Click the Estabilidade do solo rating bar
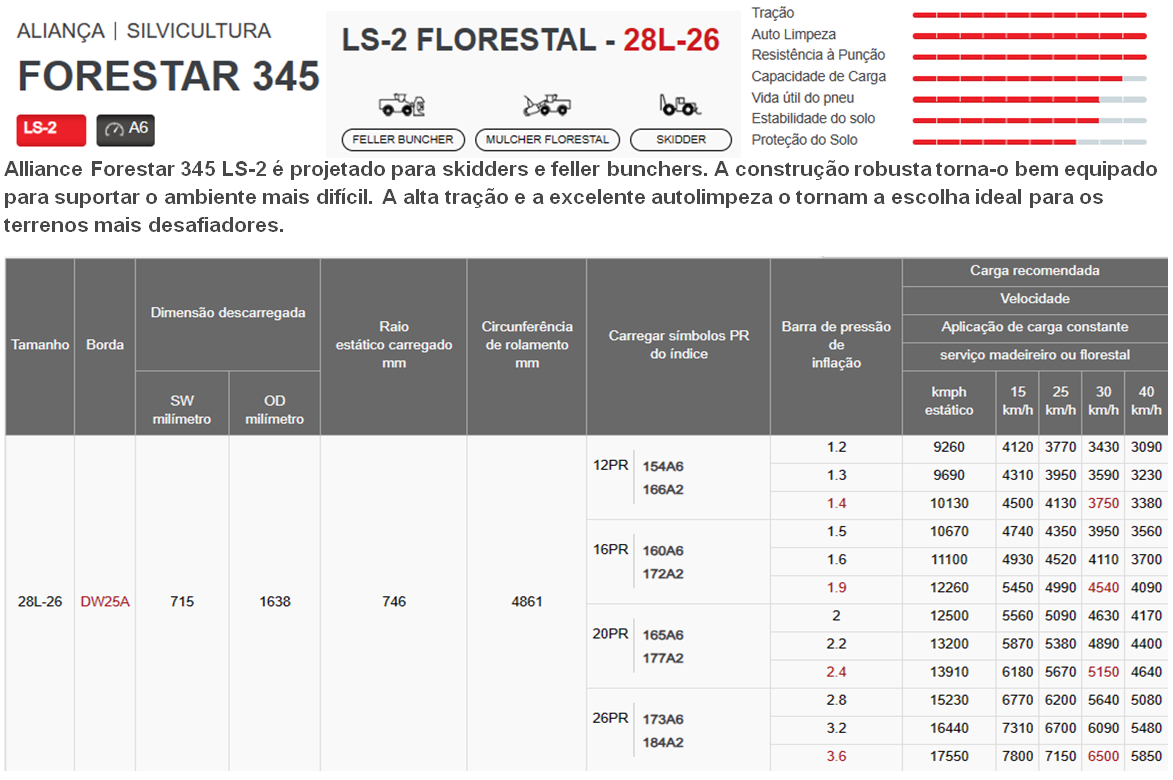Screen dimensions: 1173x780 coord(1029,120)
